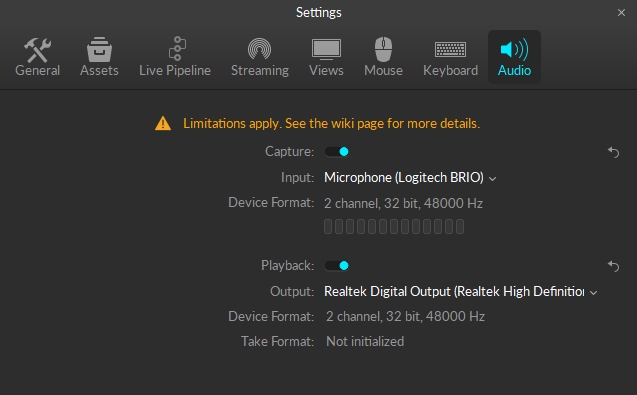Viewport: 637px width, 395px height.
Task: Open the Limitations apply wiki page link
Action: [x=332, y=123]
